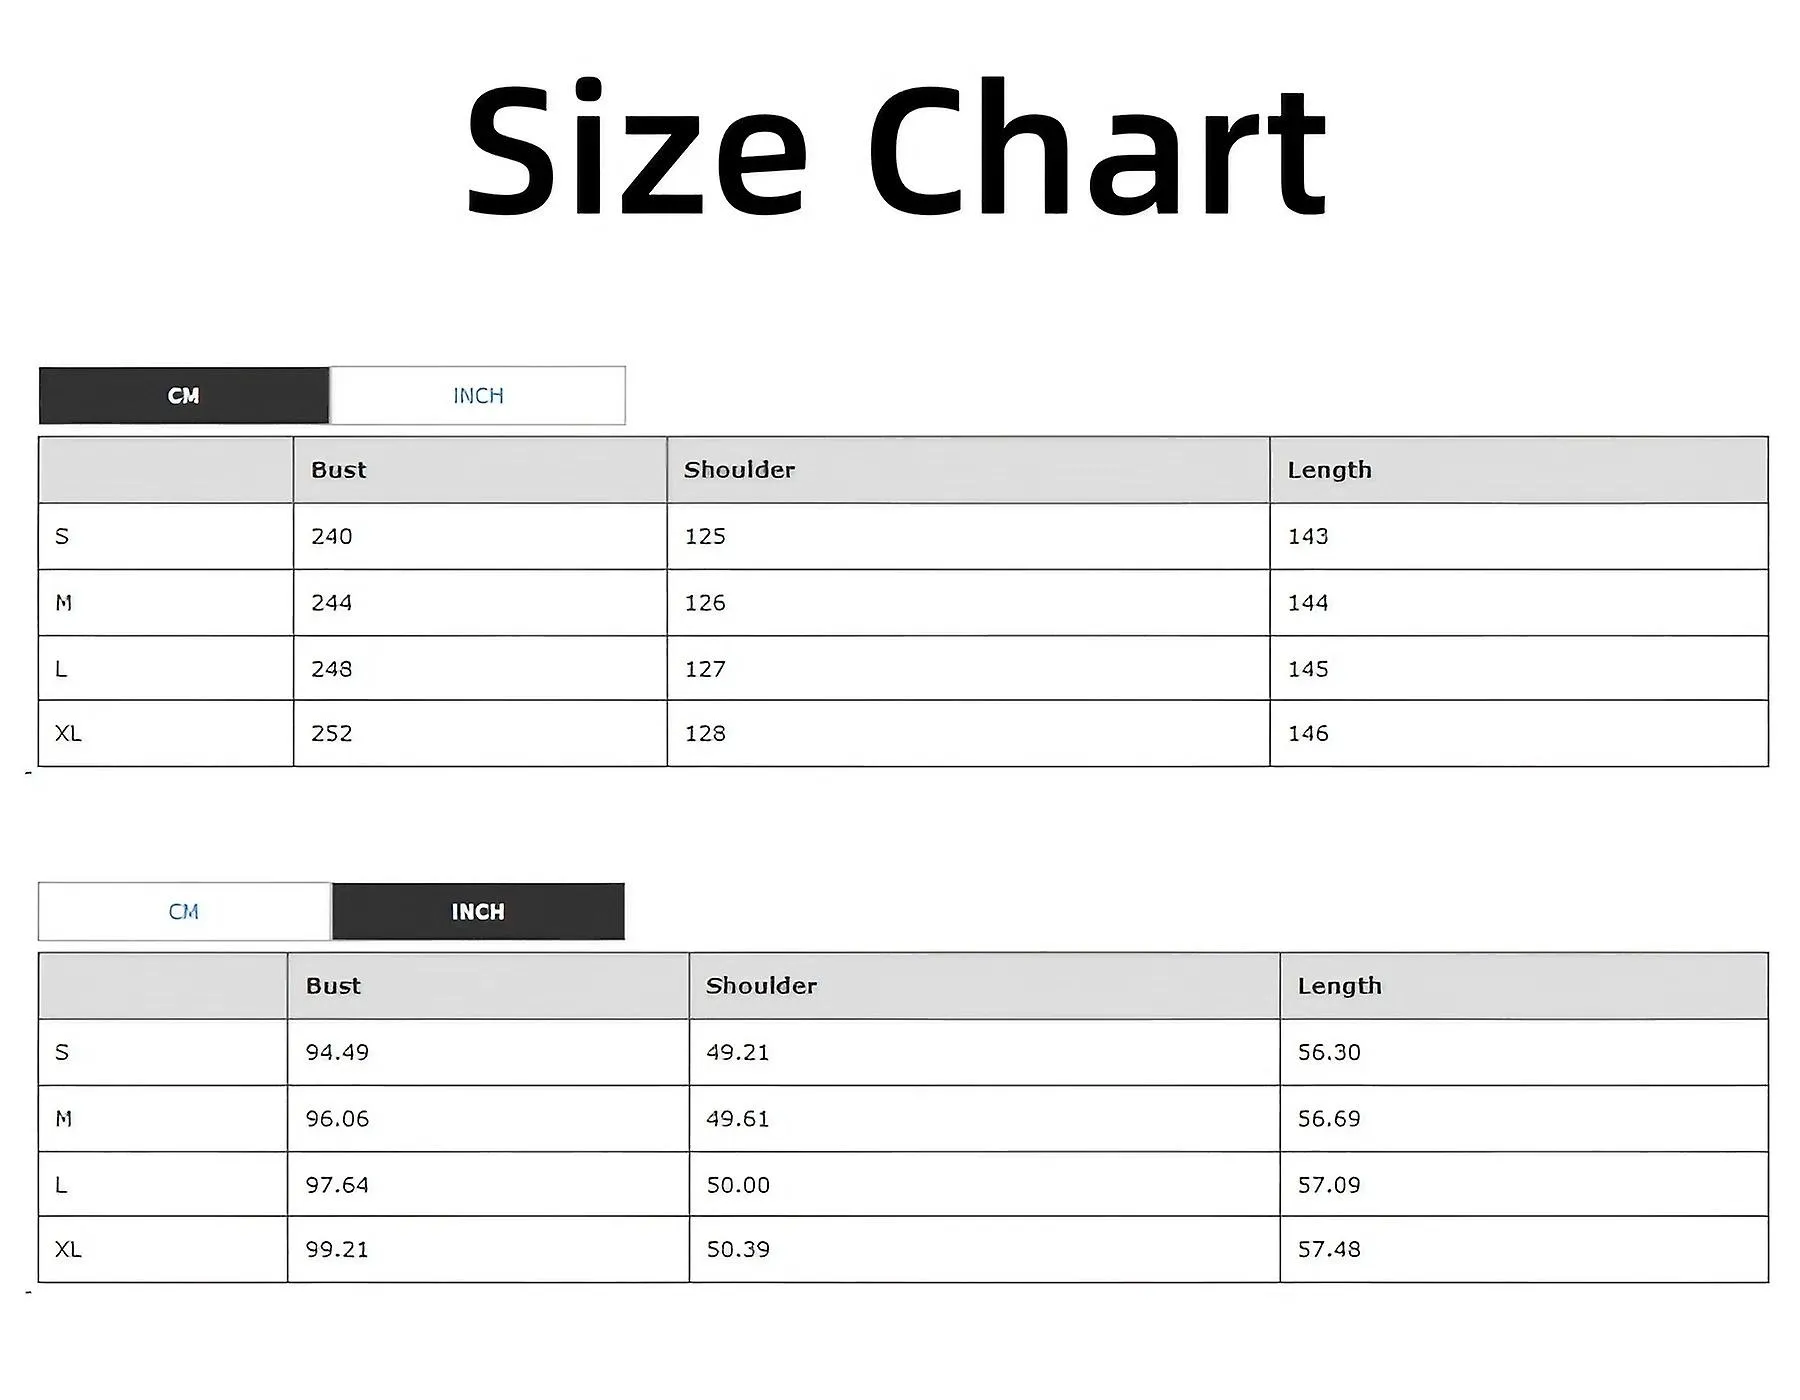
Task: Click the Size Chart title heading
Action: 897,148
